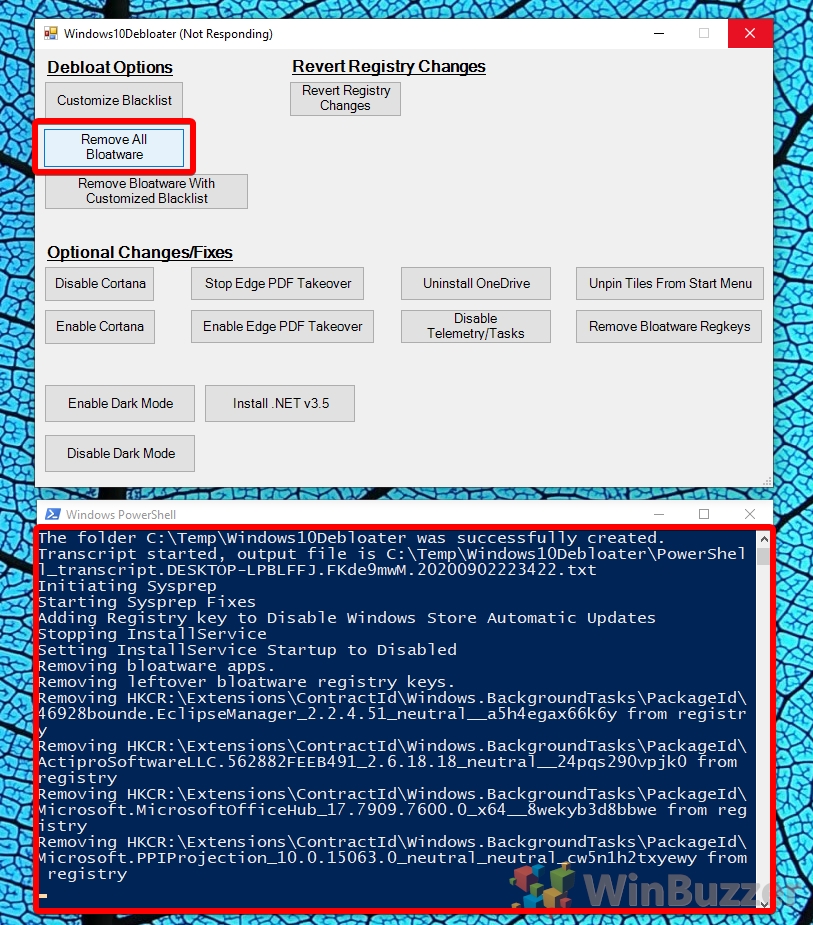This screenshot has width=813, height=925.
Task: Select Remove Bloatware With Customized Blacklist
Action: coord(146,191)
